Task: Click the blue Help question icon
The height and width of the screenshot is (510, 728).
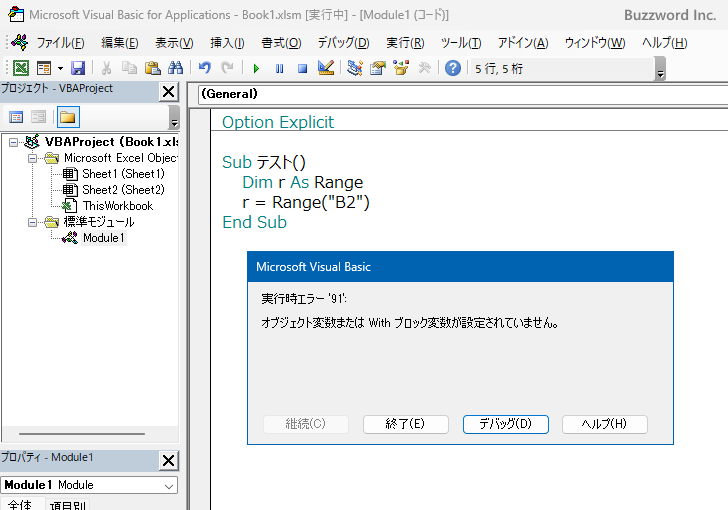Action: coord(453,68)
